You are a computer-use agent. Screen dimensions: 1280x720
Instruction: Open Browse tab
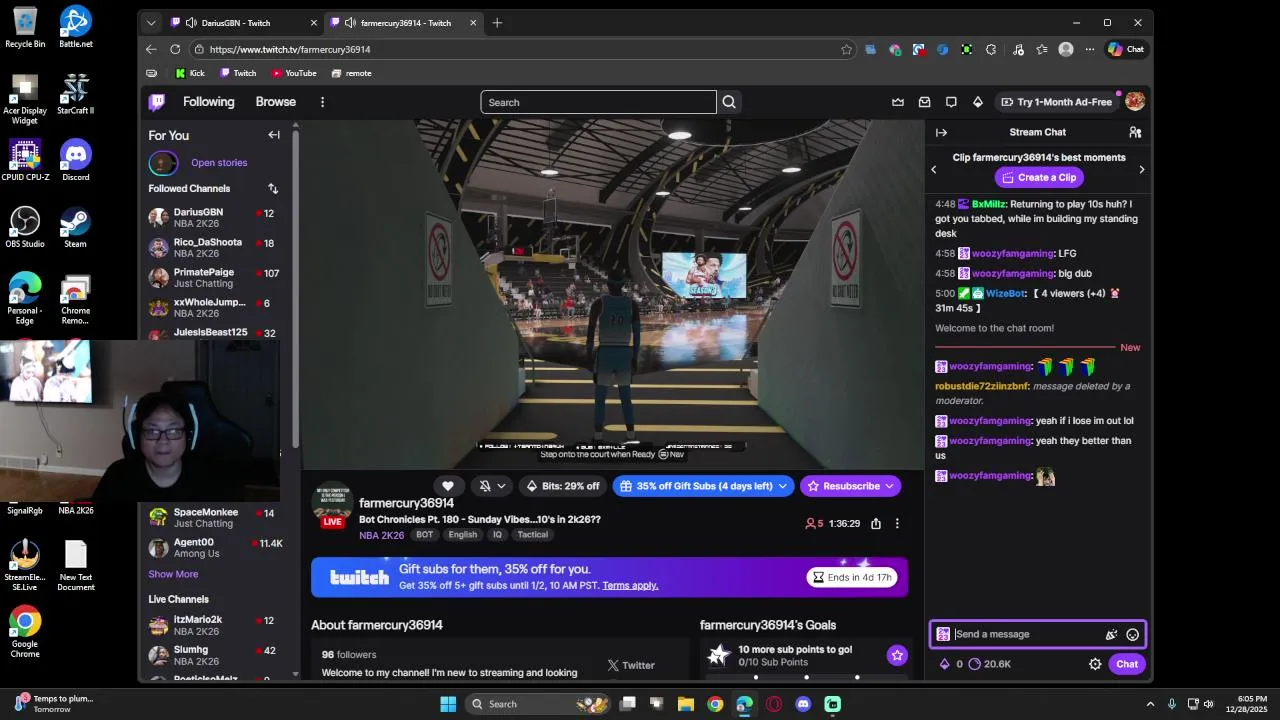[275, 102]
